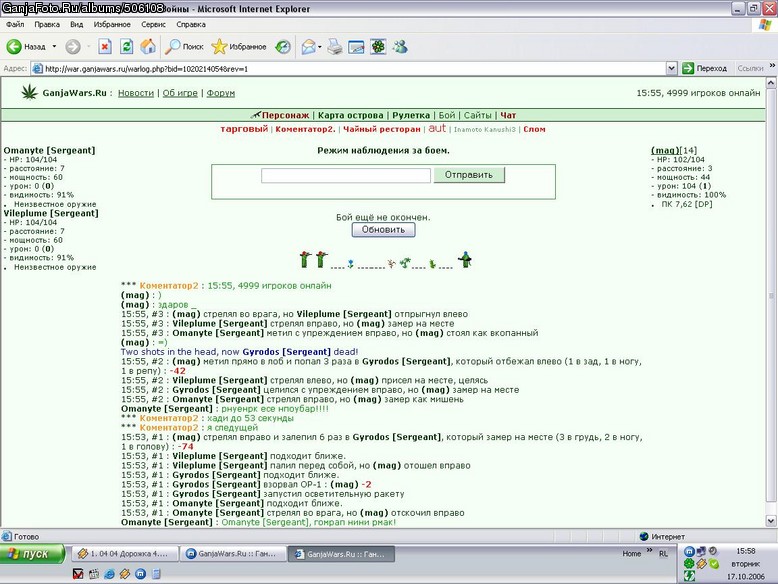Click the Print toolbar icon
The height and width of the screenshot is (584, 778).
(334, 47)
